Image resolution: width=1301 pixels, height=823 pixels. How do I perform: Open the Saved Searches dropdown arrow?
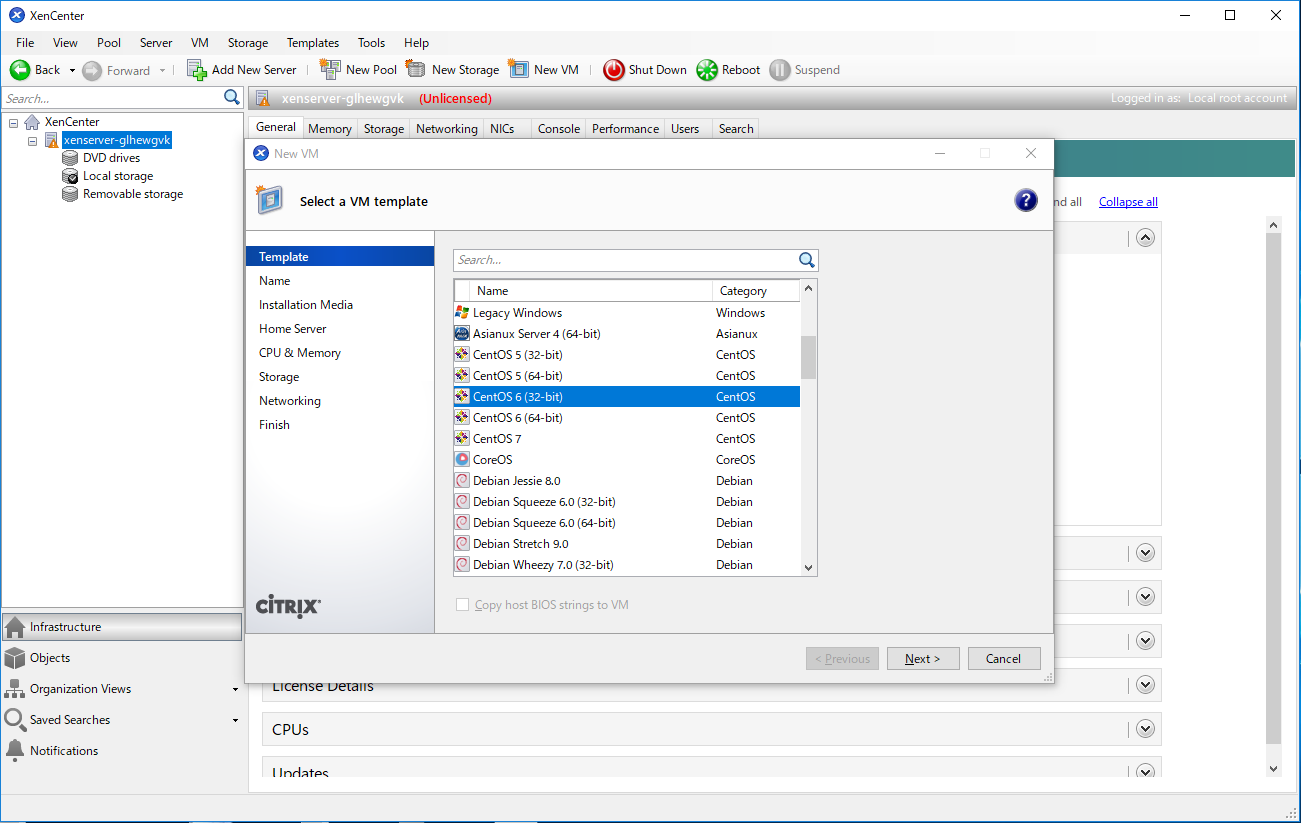(236, 720)
